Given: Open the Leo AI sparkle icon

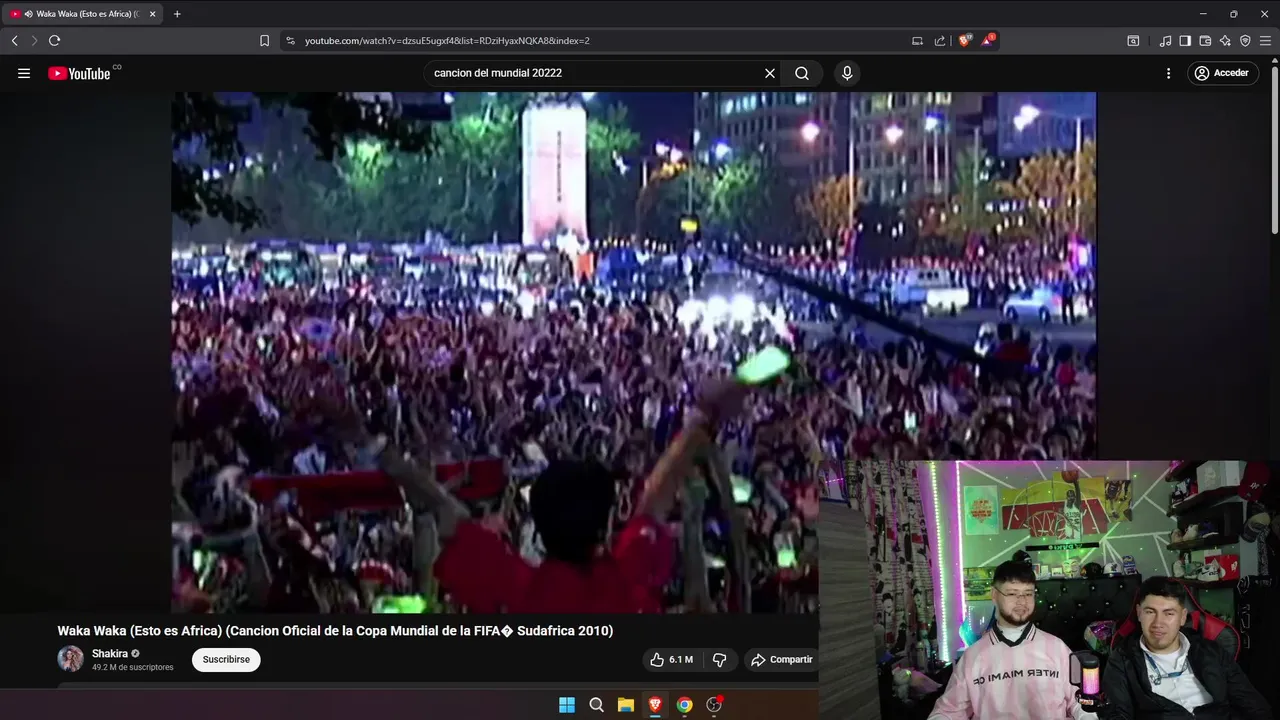Looking at the screenshot, I should [x=1225, y=41].
